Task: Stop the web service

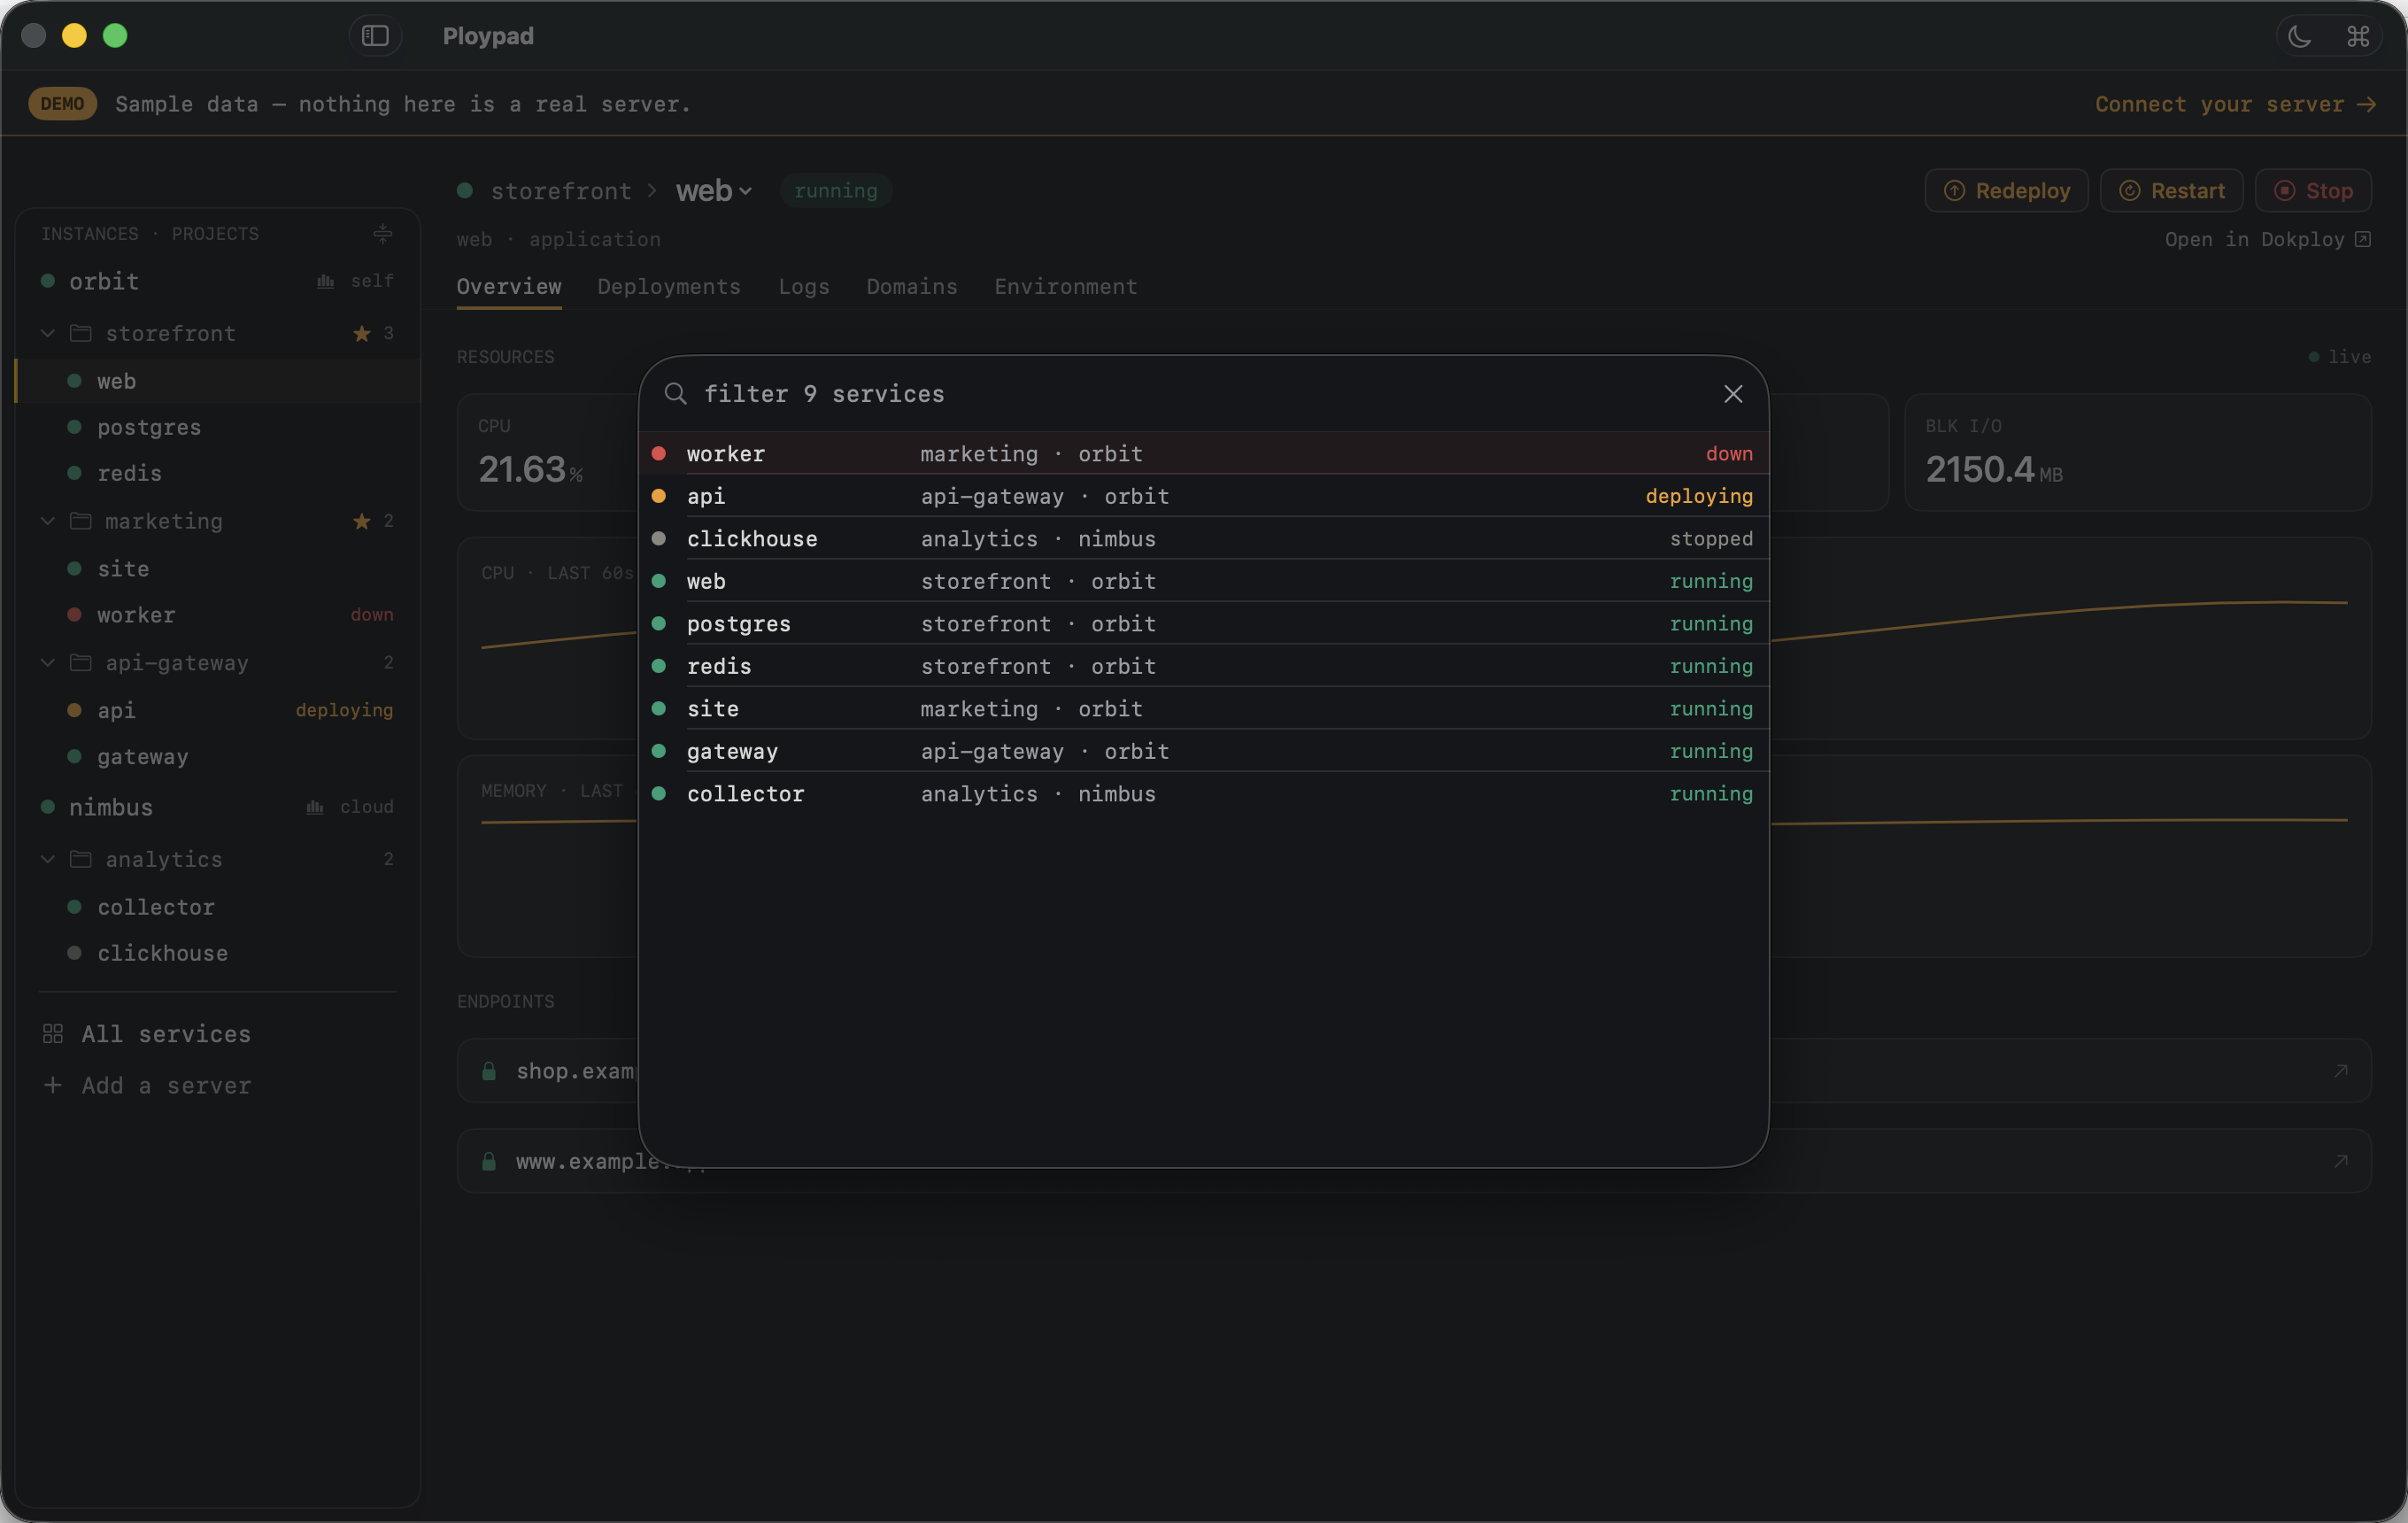Action: [2313, 191]
